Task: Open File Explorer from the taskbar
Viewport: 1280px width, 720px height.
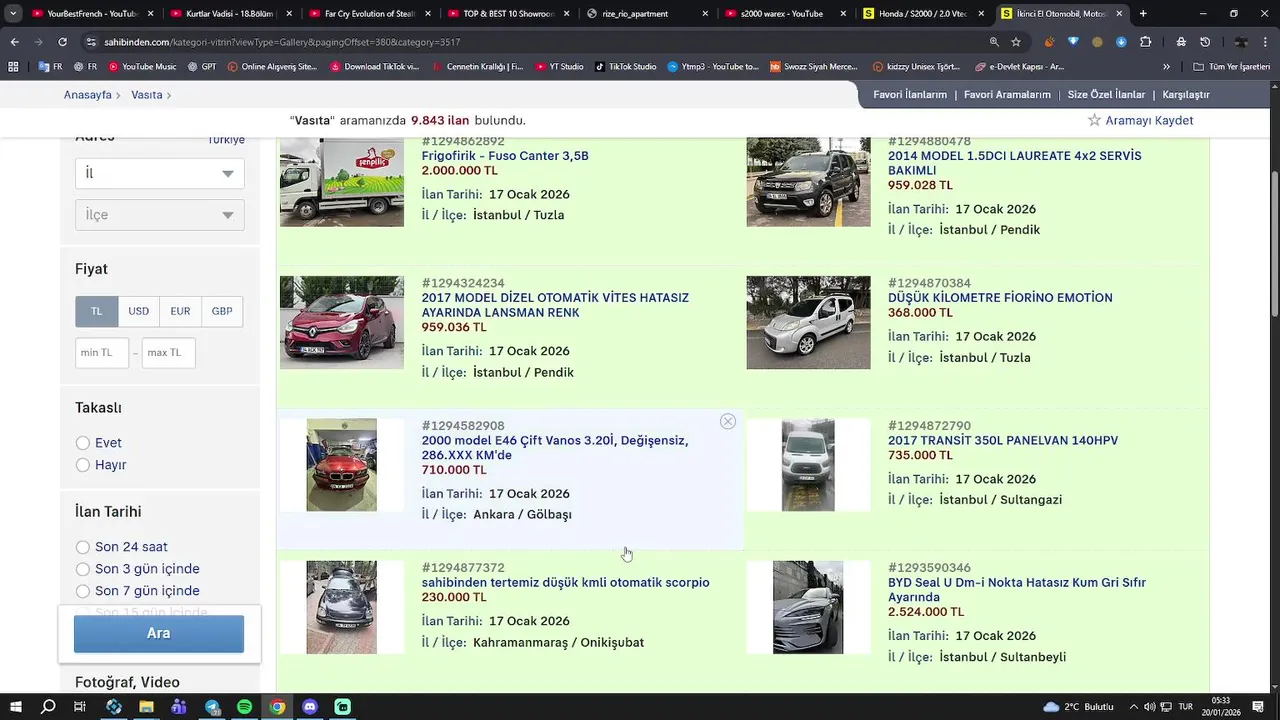Action: tap(146, 707)
